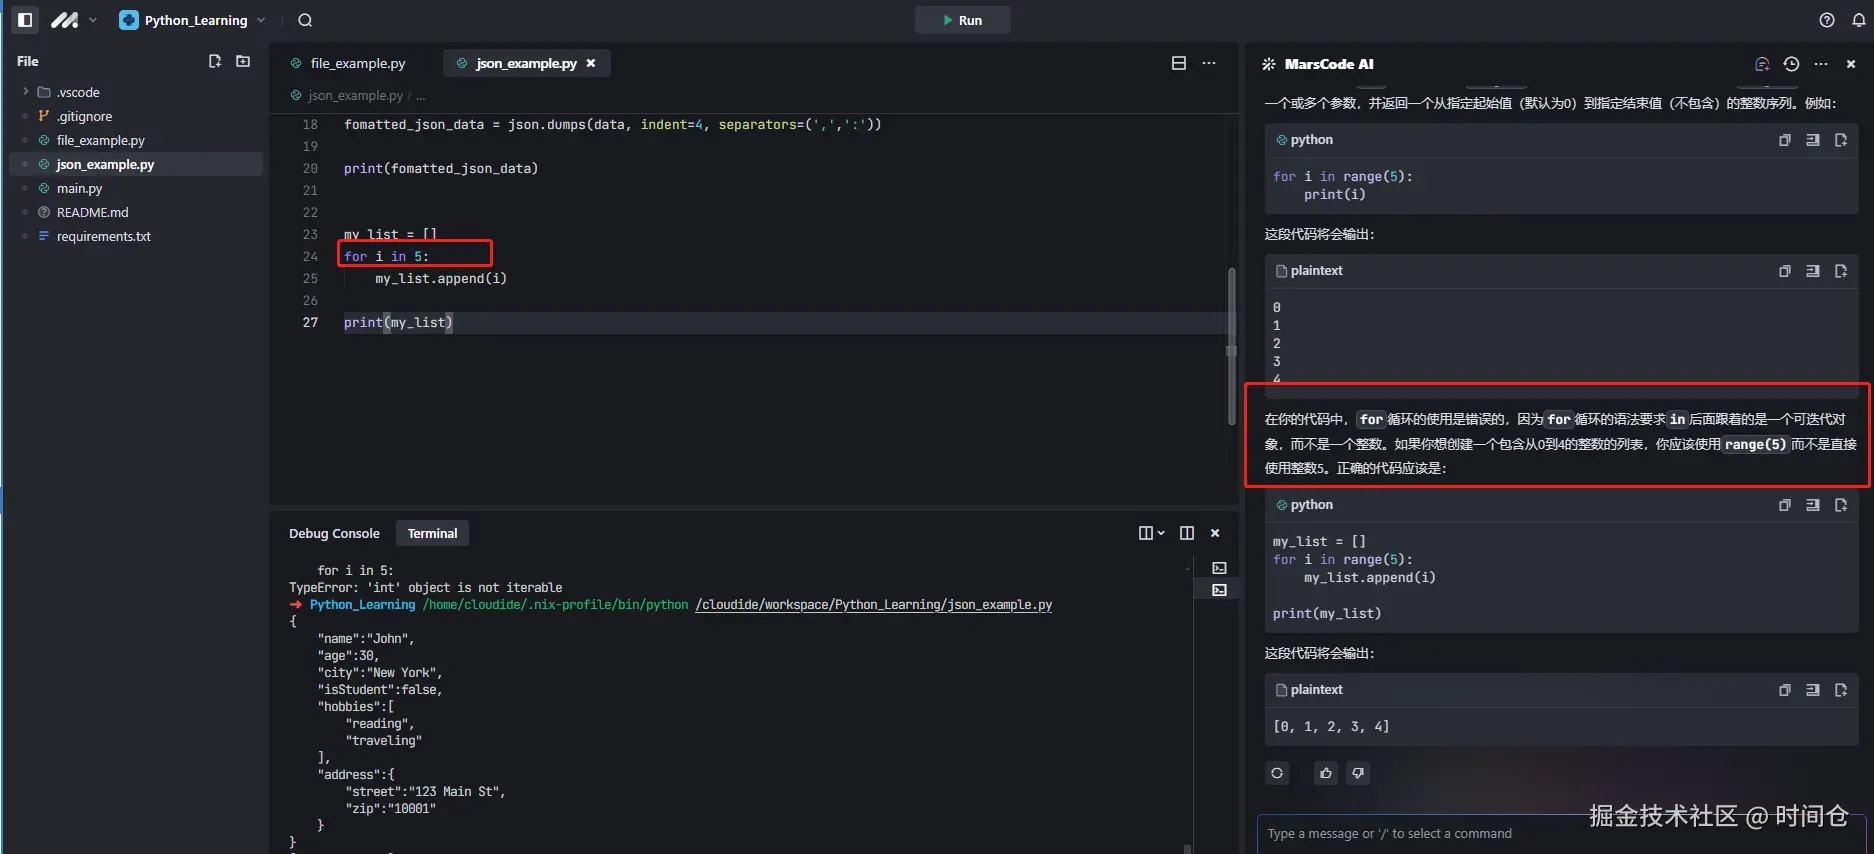Screen dimensions: 1874x854
Task: Click json_example.py path link in terminal
Action: [874, 605]
